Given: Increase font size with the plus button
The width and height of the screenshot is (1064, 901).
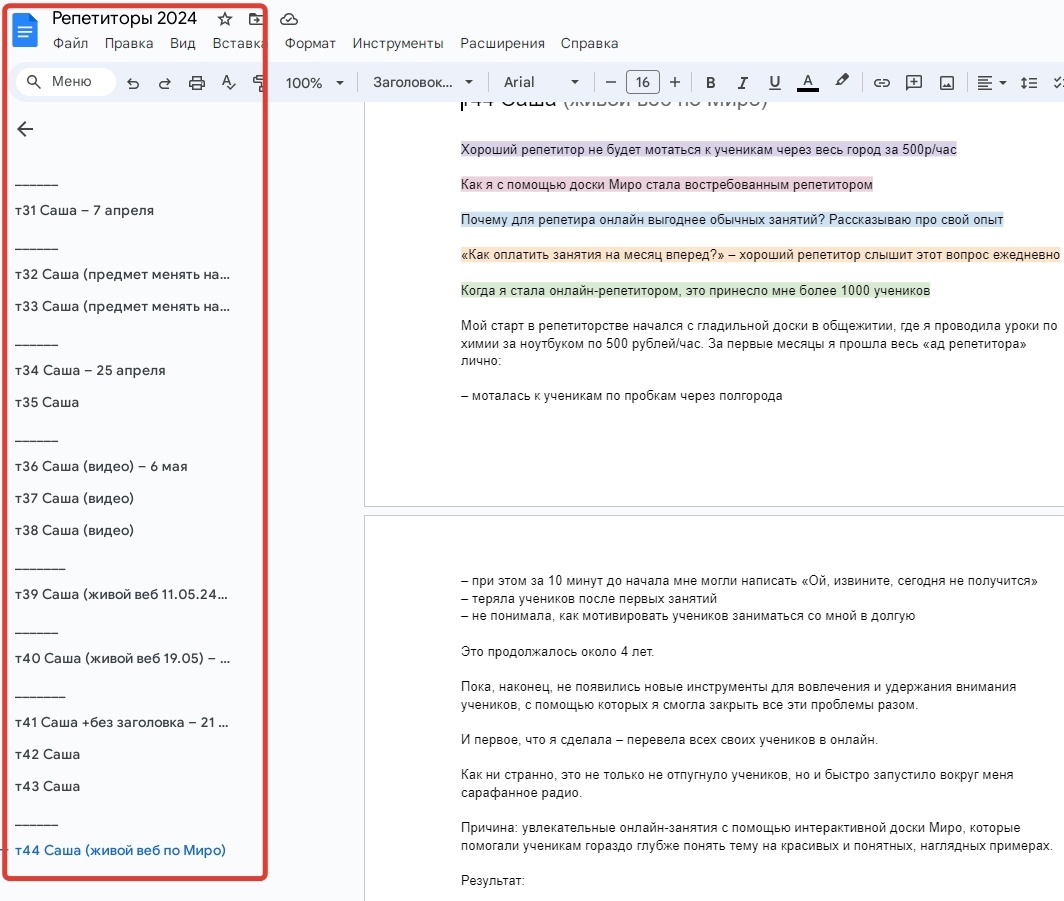Looking at the screenshot, I should tap(674, 82).
